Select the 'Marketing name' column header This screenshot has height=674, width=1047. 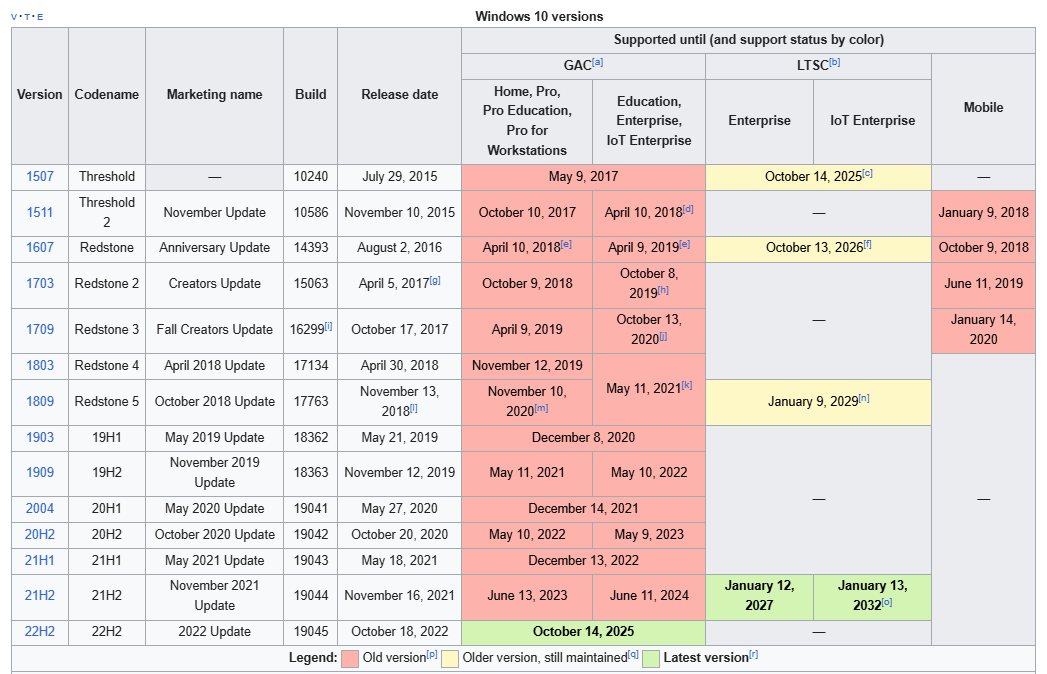(214, 95)
